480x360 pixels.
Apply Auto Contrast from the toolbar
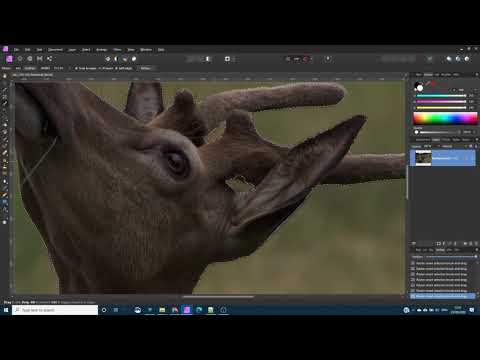(116, 59)
